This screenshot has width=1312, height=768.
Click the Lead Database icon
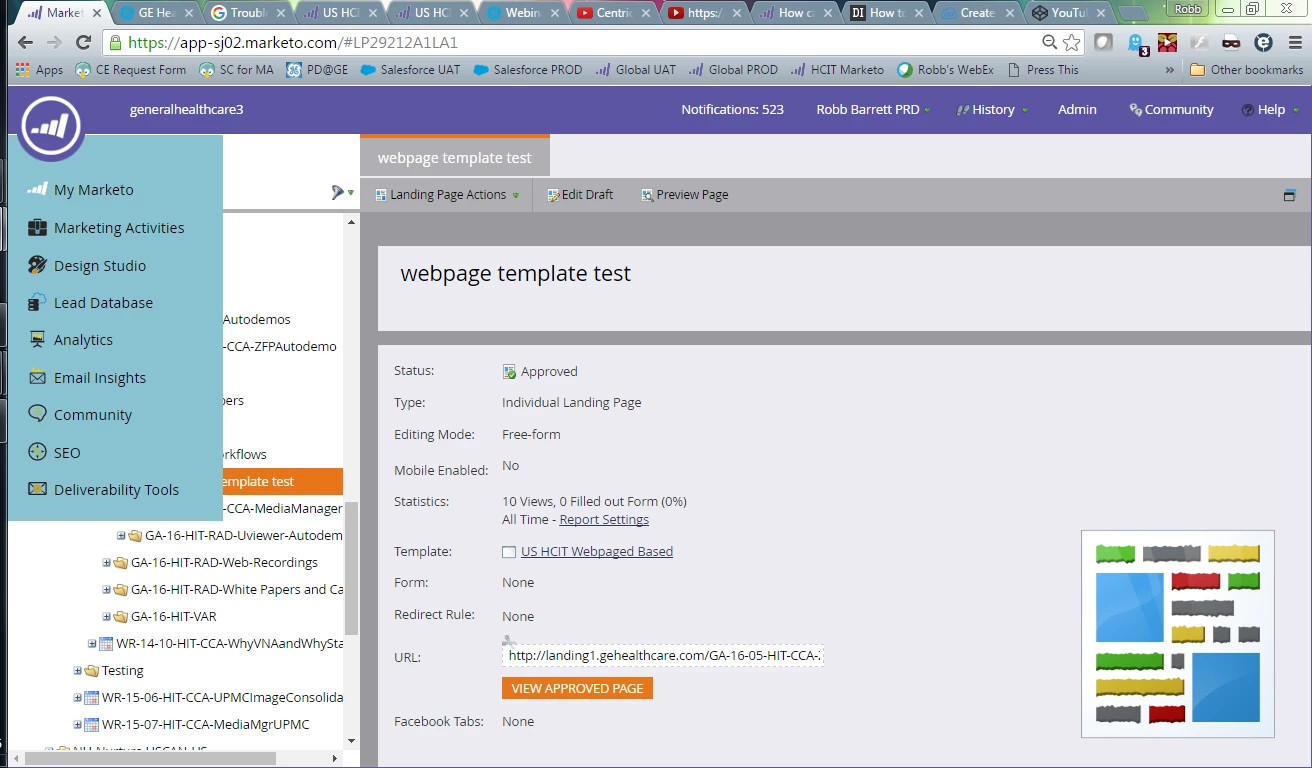(37, 302)
